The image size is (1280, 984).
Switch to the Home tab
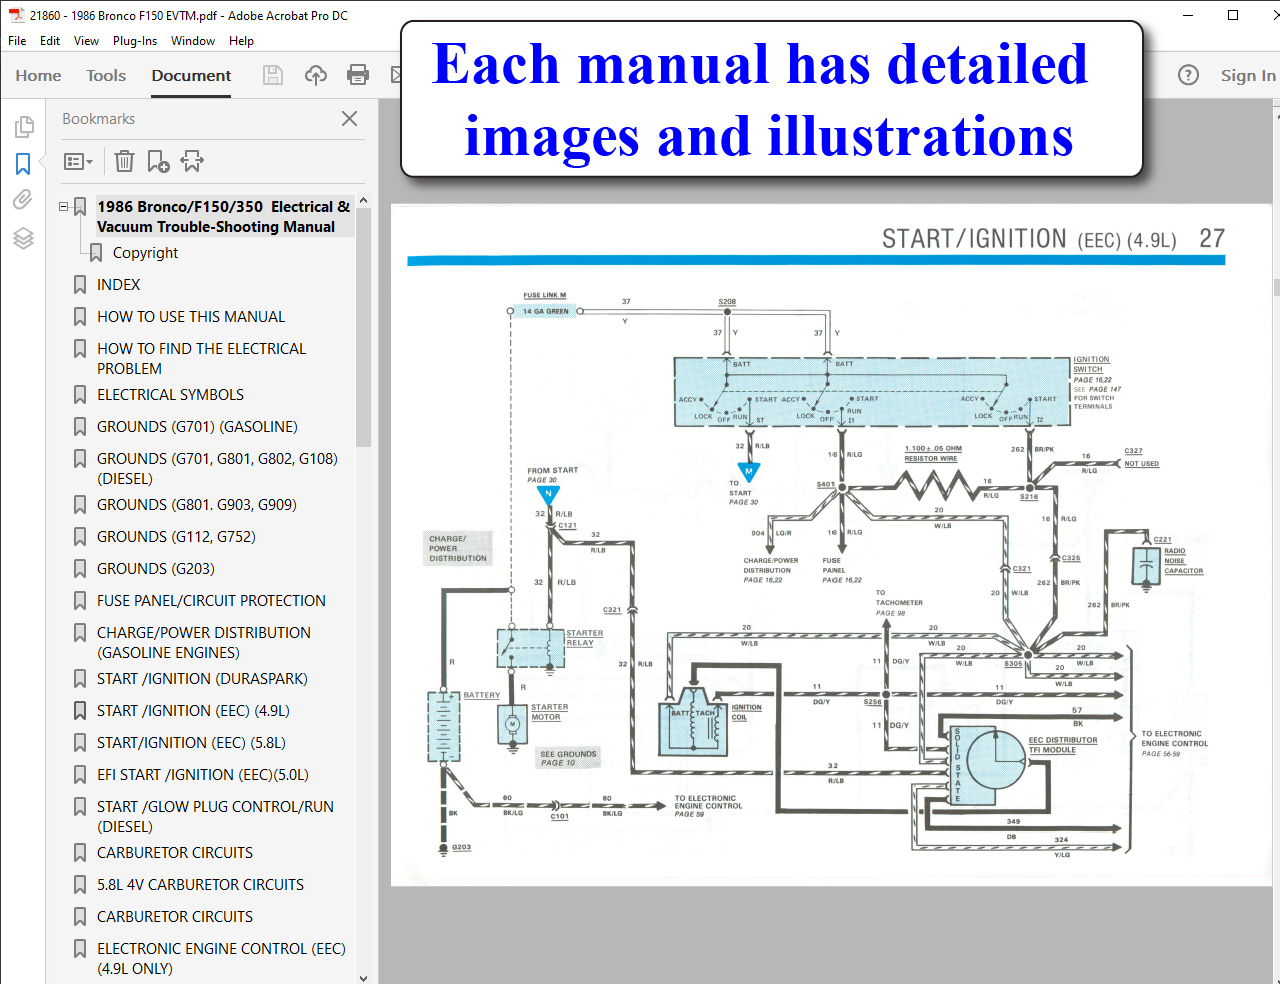38,75
